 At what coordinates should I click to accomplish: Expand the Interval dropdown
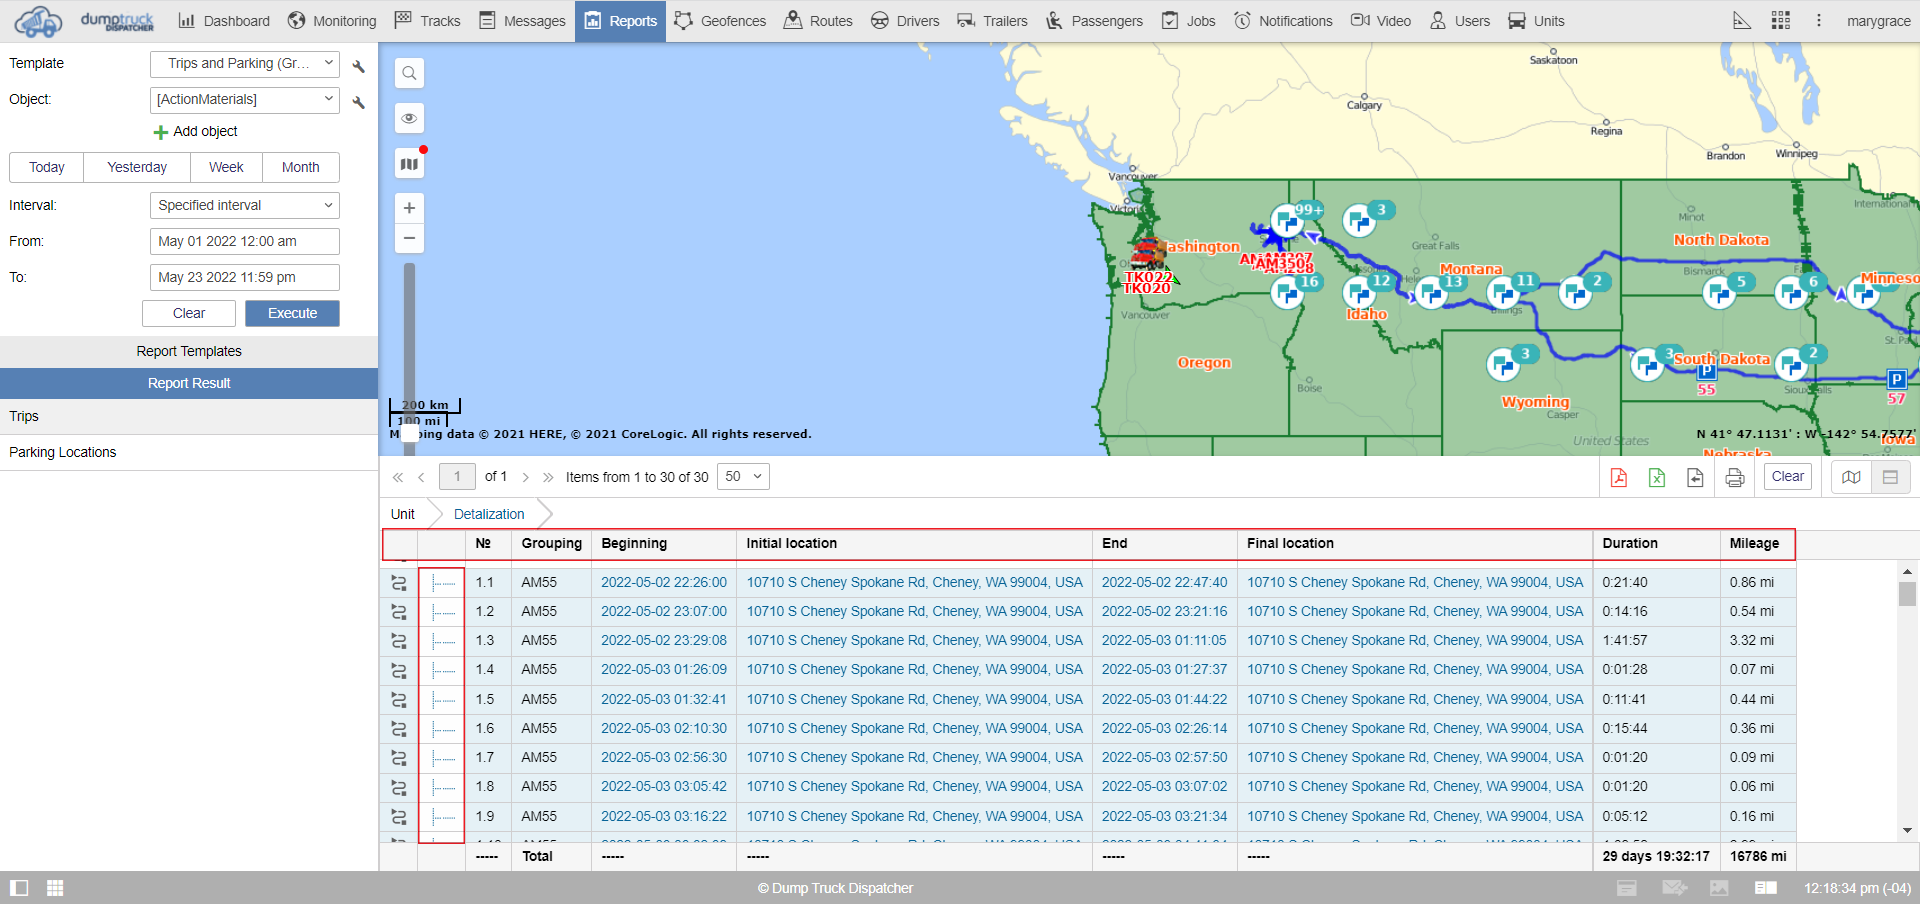pyautogui.click(x=244, y=205)
